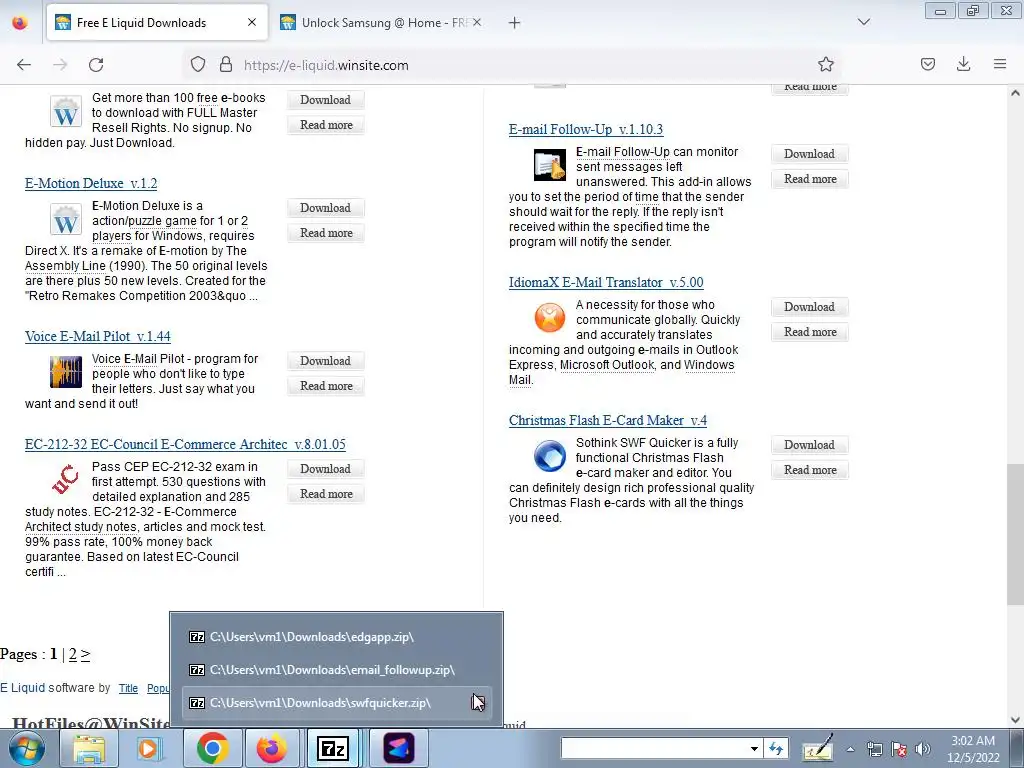
Task: Open the Firefox downloads panel
Action: 963,64
